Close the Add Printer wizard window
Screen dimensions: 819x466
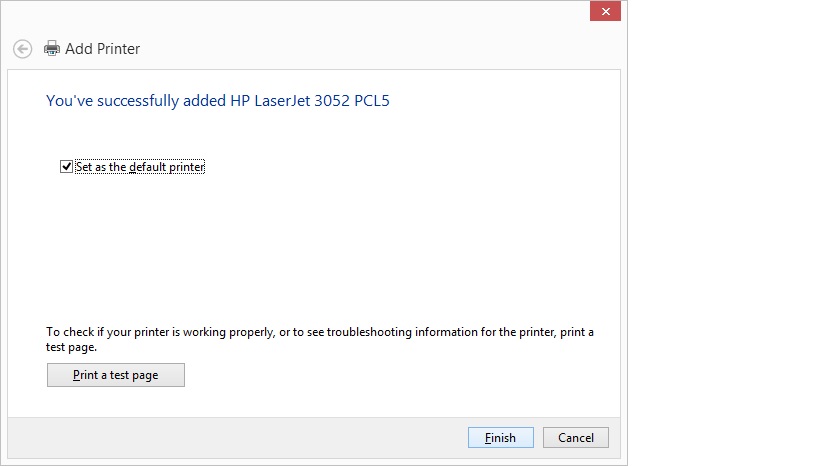(605, 11)
